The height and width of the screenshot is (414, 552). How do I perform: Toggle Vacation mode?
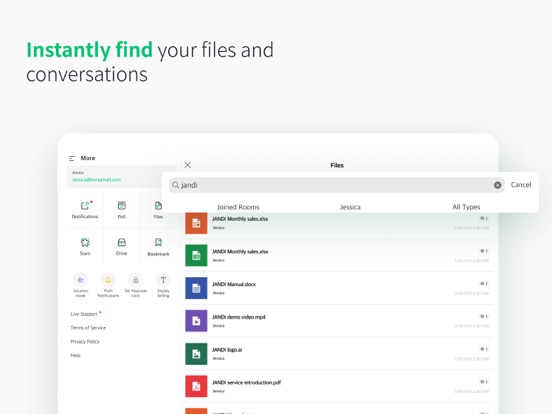[x=81, y=280]
